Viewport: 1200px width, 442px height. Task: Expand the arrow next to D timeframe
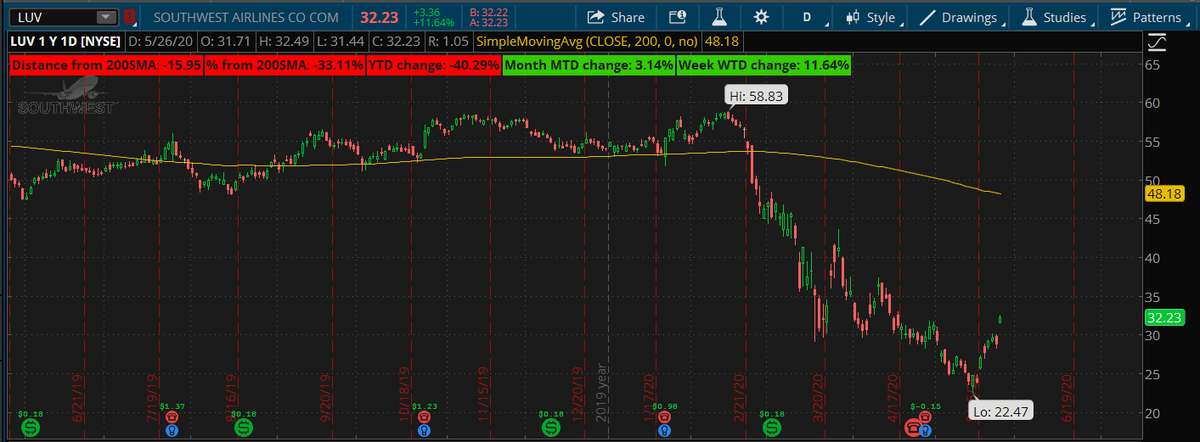[x=827, y=23]
